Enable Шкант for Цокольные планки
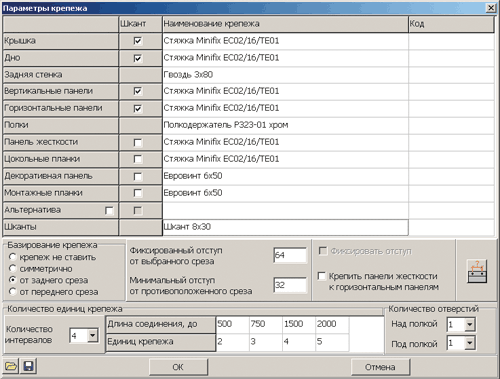Screen dimensions: 500x379 [x=137, y=159]
